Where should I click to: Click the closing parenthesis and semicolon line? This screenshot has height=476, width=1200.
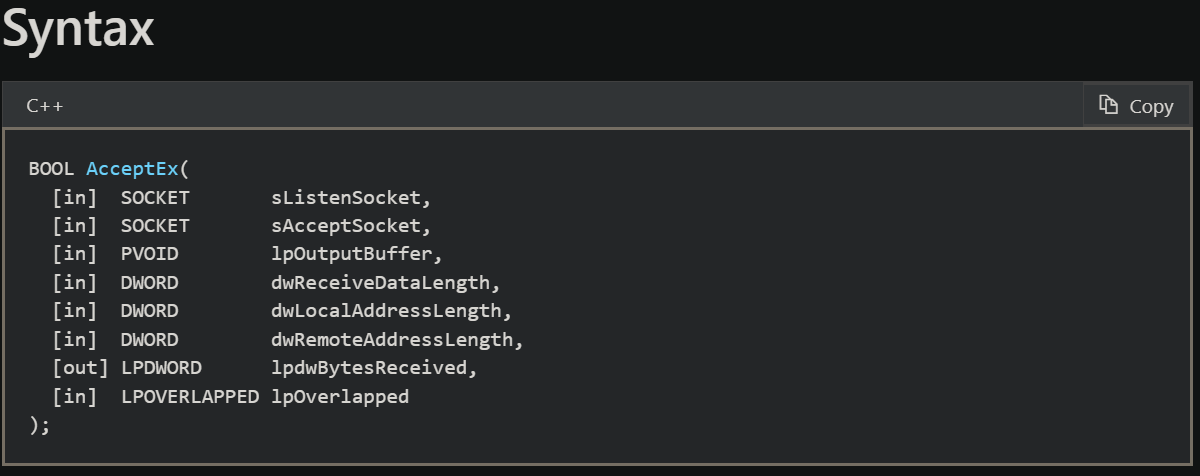pyautogui.click(x=39, y=425)
